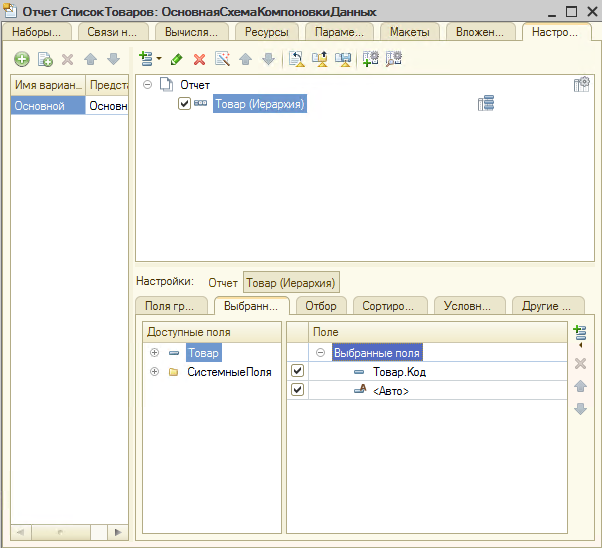Click the Товар (Иерархия) settings button
This screenshot has height=548, width=602.
click(x=291, y=283)
